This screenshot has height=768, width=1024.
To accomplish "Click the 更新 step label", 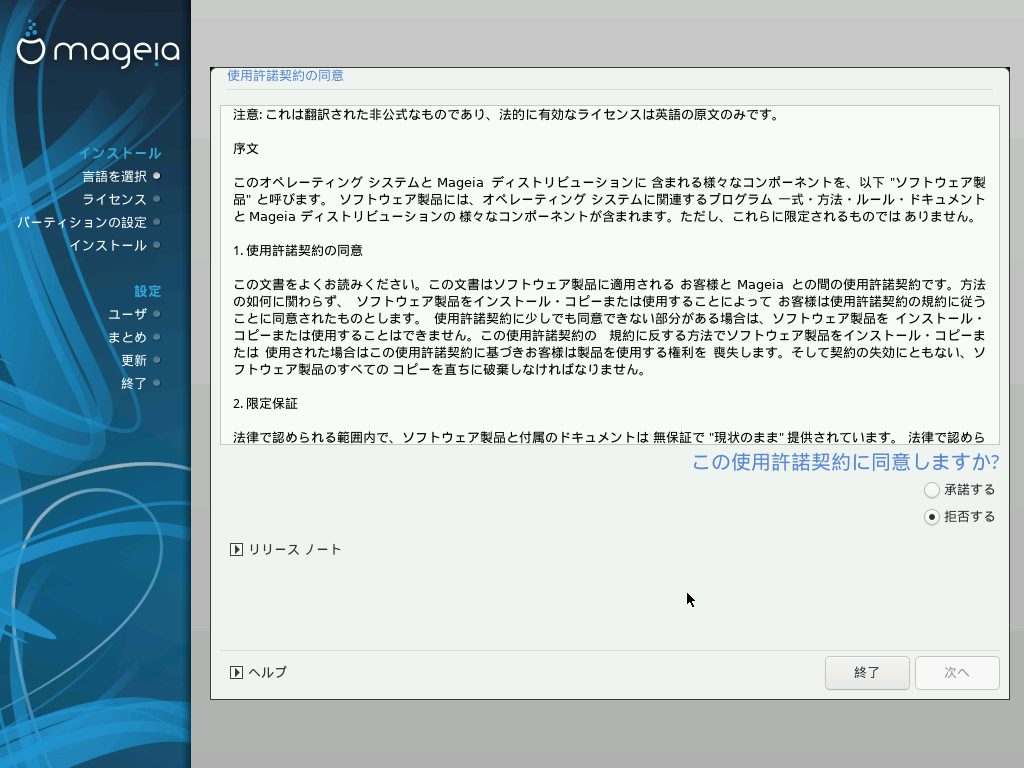I will (x=134, y=360).
